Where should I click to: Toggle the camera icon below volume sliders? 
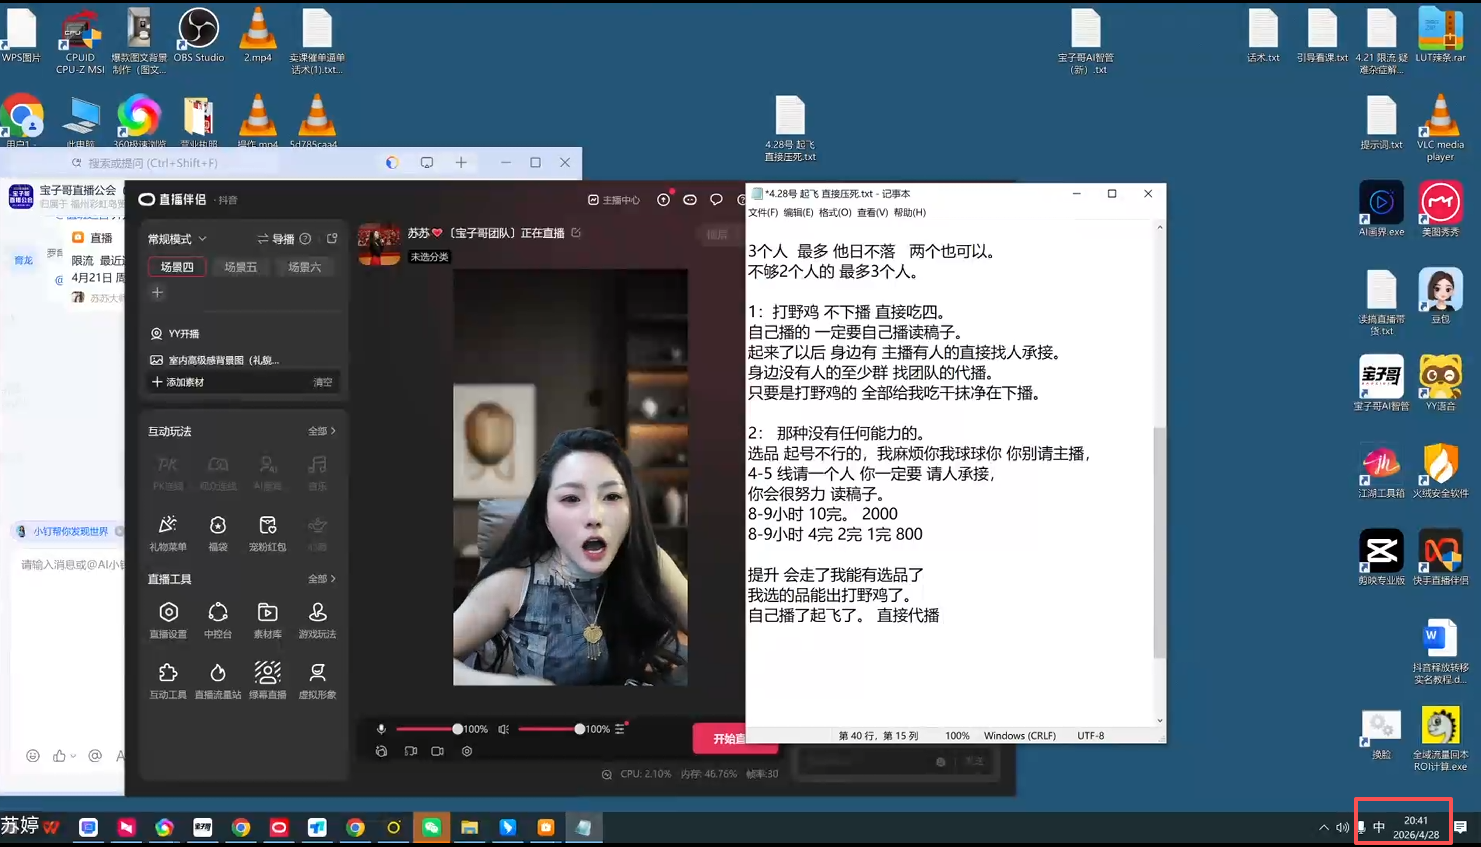point(437,751)
